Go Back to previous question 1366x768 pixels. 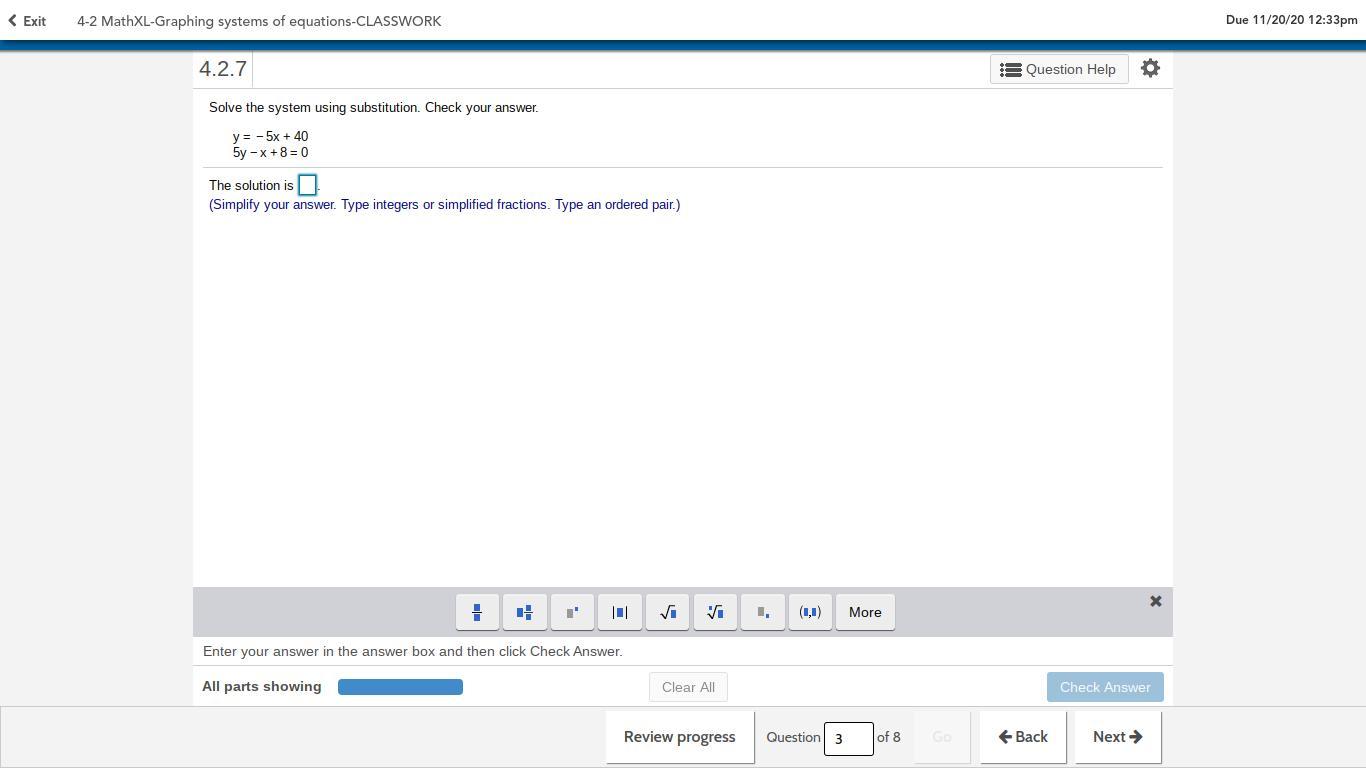coord(1023,737)
